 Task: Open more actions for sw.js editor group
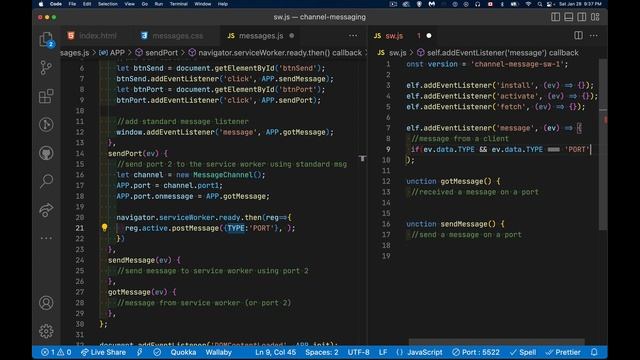tap(594, 36)
